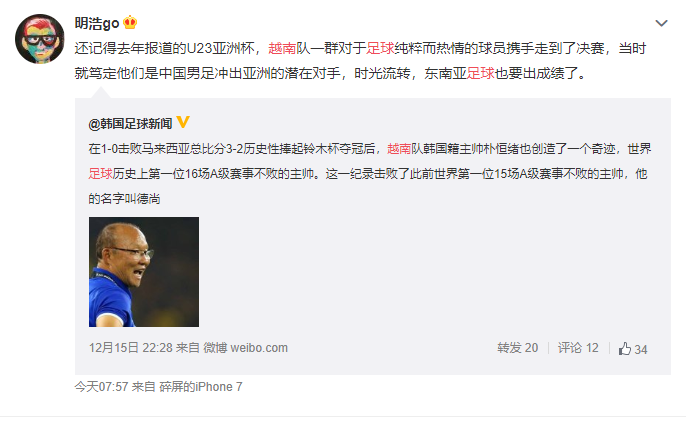This screenshot has width=686, height=421.
Task: Enlarge the coach photo thumbnail
Action: click(144, 272)
